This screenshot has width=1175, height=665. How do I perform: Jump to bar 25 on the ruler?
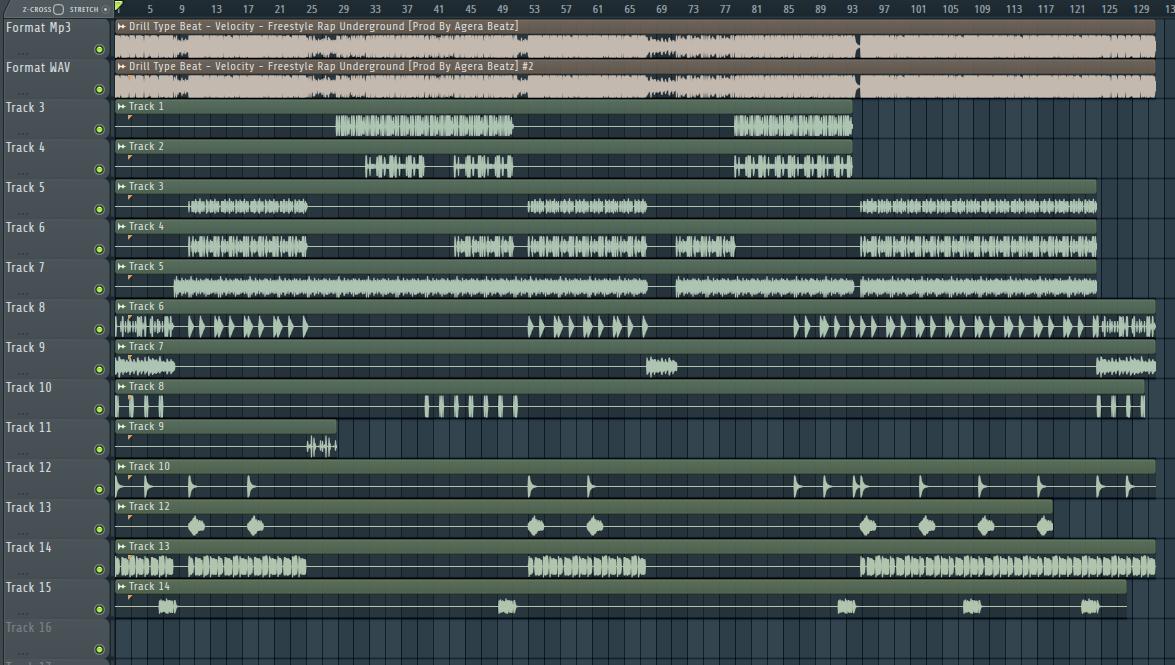tap(312, 9)
